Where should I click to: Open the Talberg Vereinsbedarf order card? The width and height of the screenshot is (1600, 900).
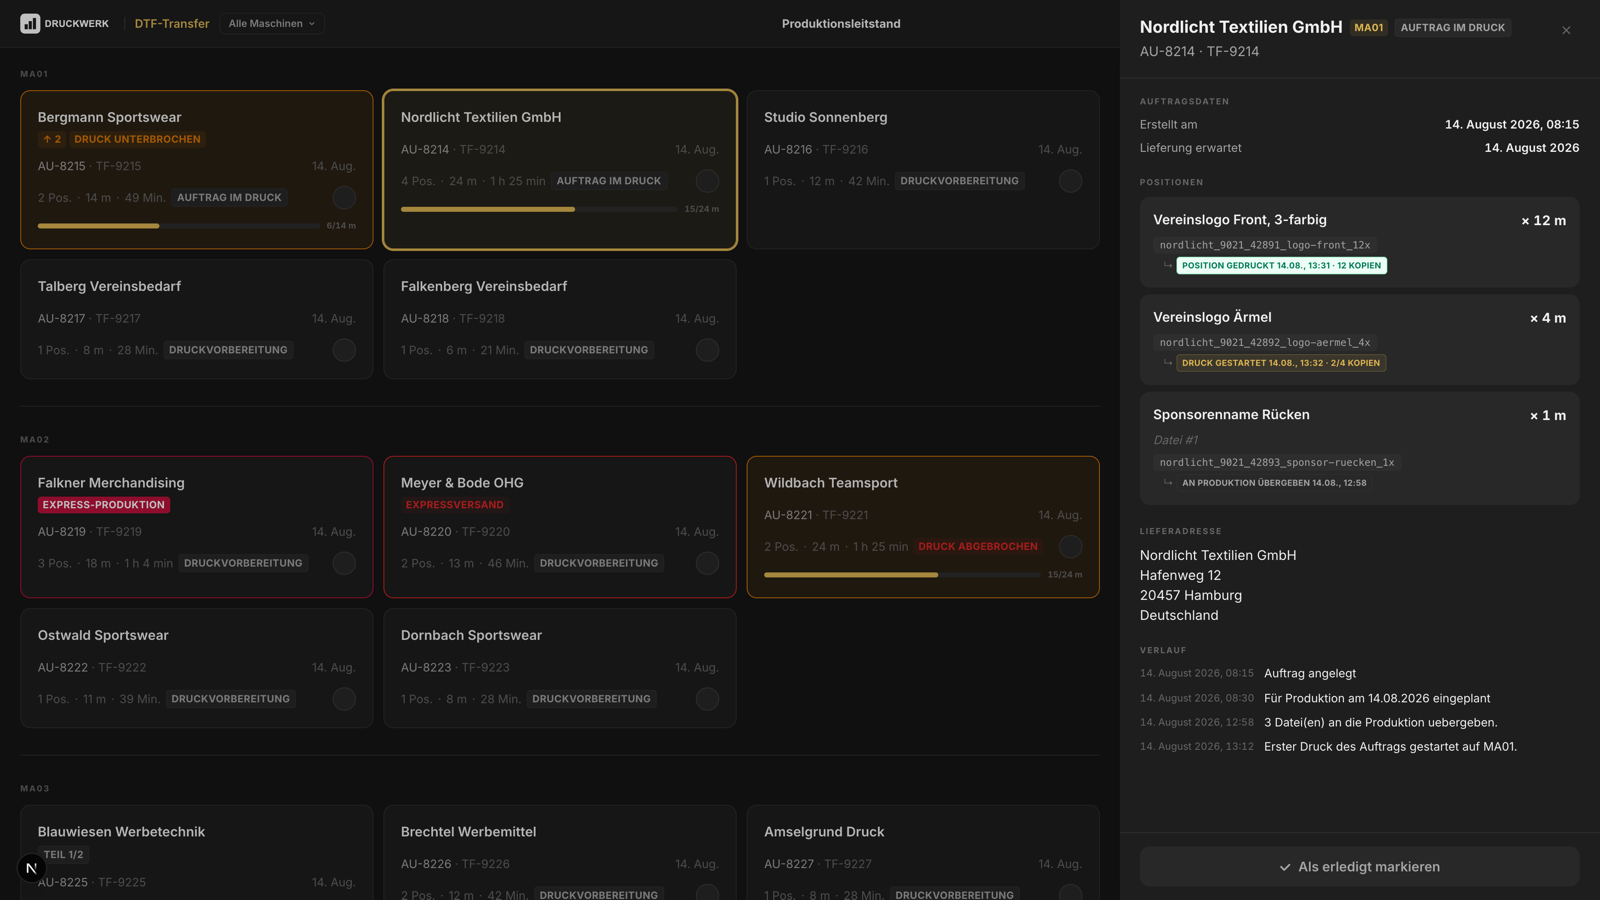pos(197,319)
